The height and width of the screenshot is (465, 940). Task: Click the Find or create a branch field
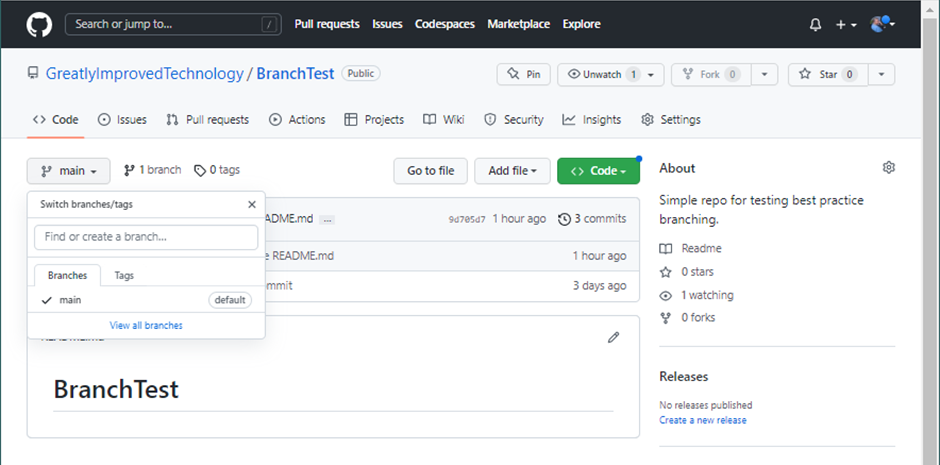tap(146, 237)
